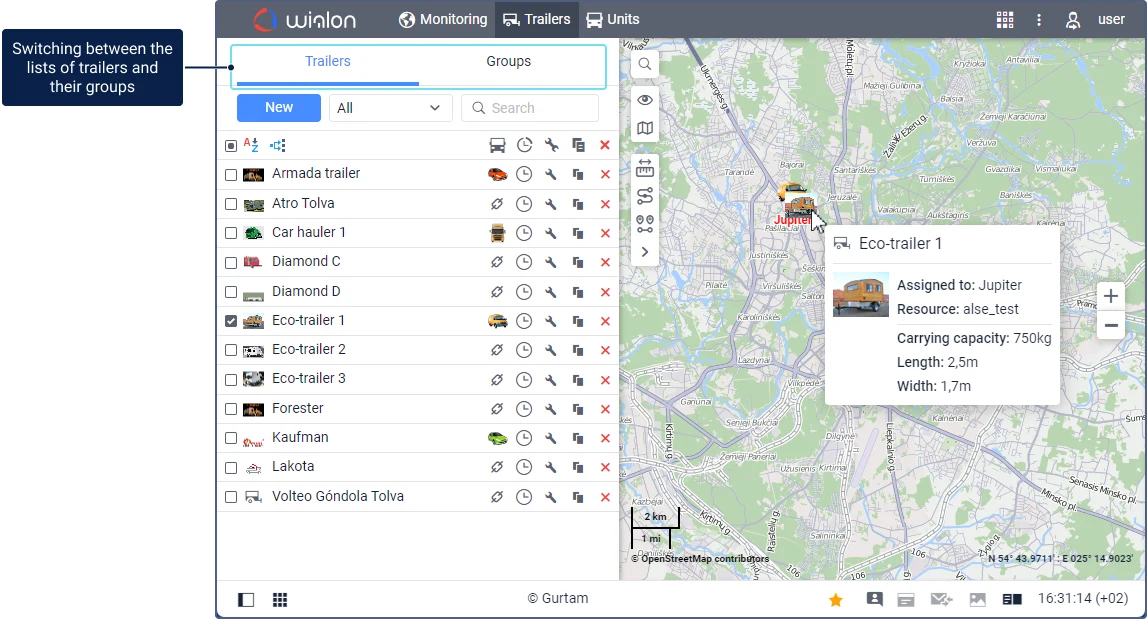This screenshot has width=1147, height=619.
Task: Copy the Volteo Góndola Tolva trailer
Action: [578, 497]
